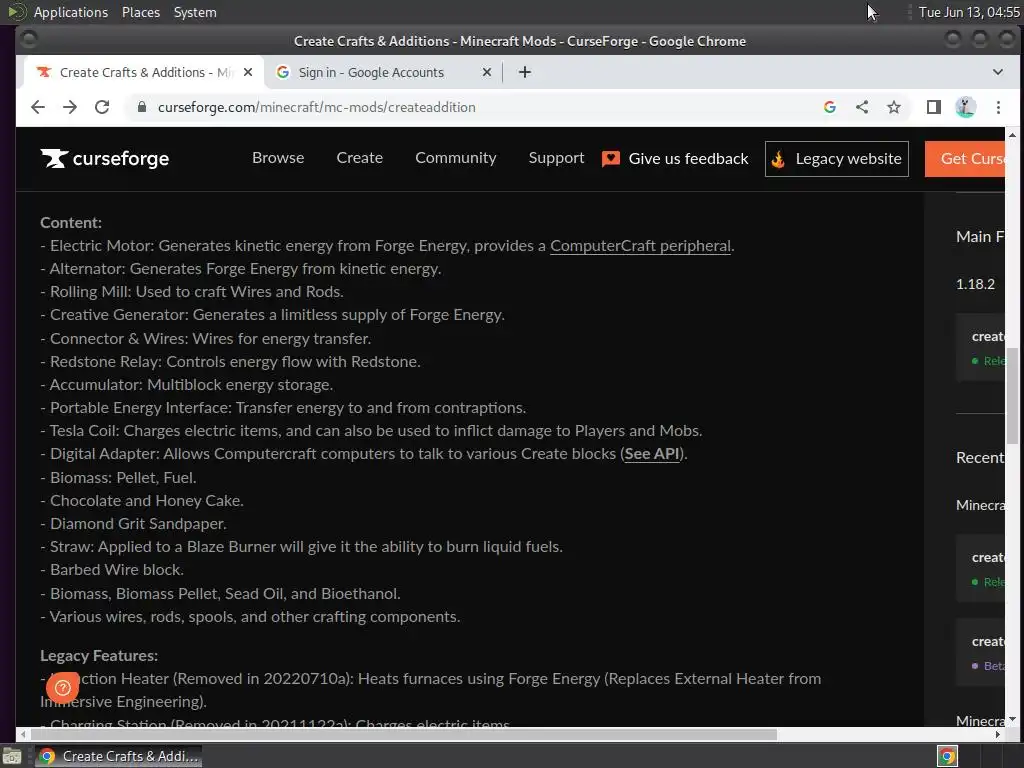
Task: Click 'Straw: Applied to a Blaze Burner' line
Action: (301, 547)
